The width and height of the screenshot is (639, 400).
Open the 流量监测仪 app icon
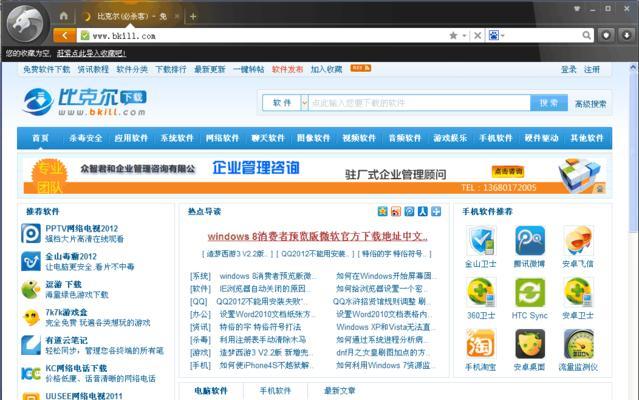pyautogui.click(x=578, y=344)
